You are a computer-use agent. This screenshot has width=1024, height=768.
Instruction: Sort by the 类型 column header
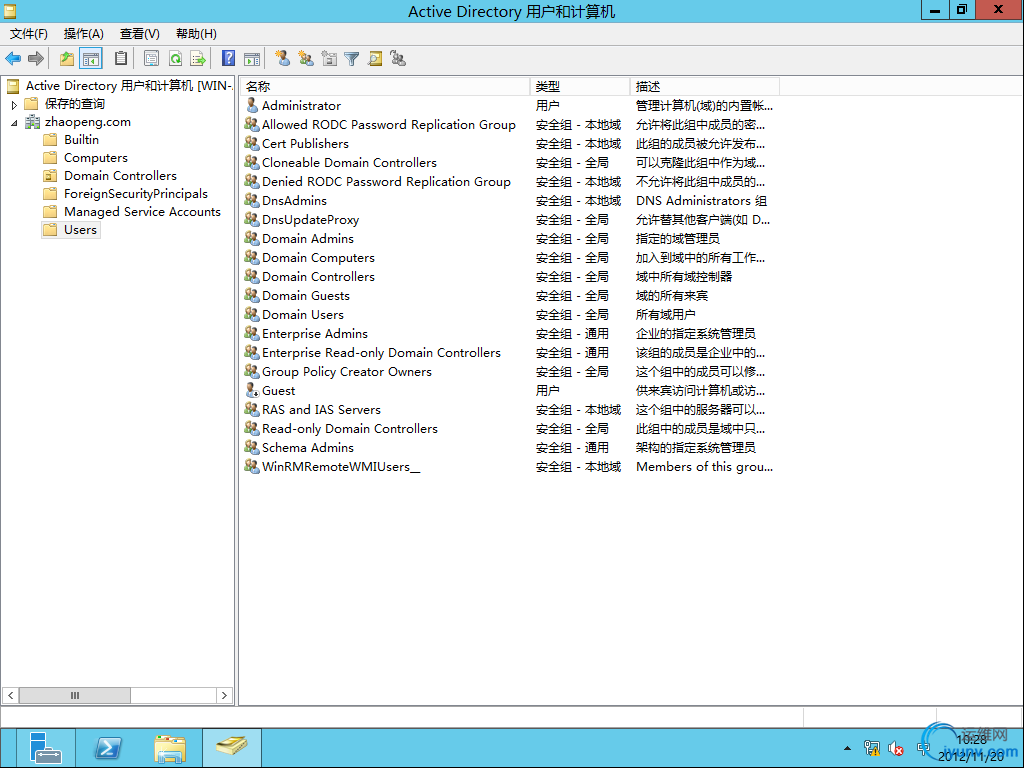coord(580,86)
